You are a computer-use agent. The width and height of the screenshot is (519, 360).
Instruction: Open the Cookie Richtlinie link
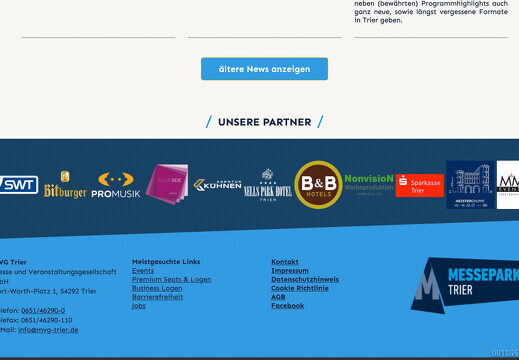coord(300,288)
